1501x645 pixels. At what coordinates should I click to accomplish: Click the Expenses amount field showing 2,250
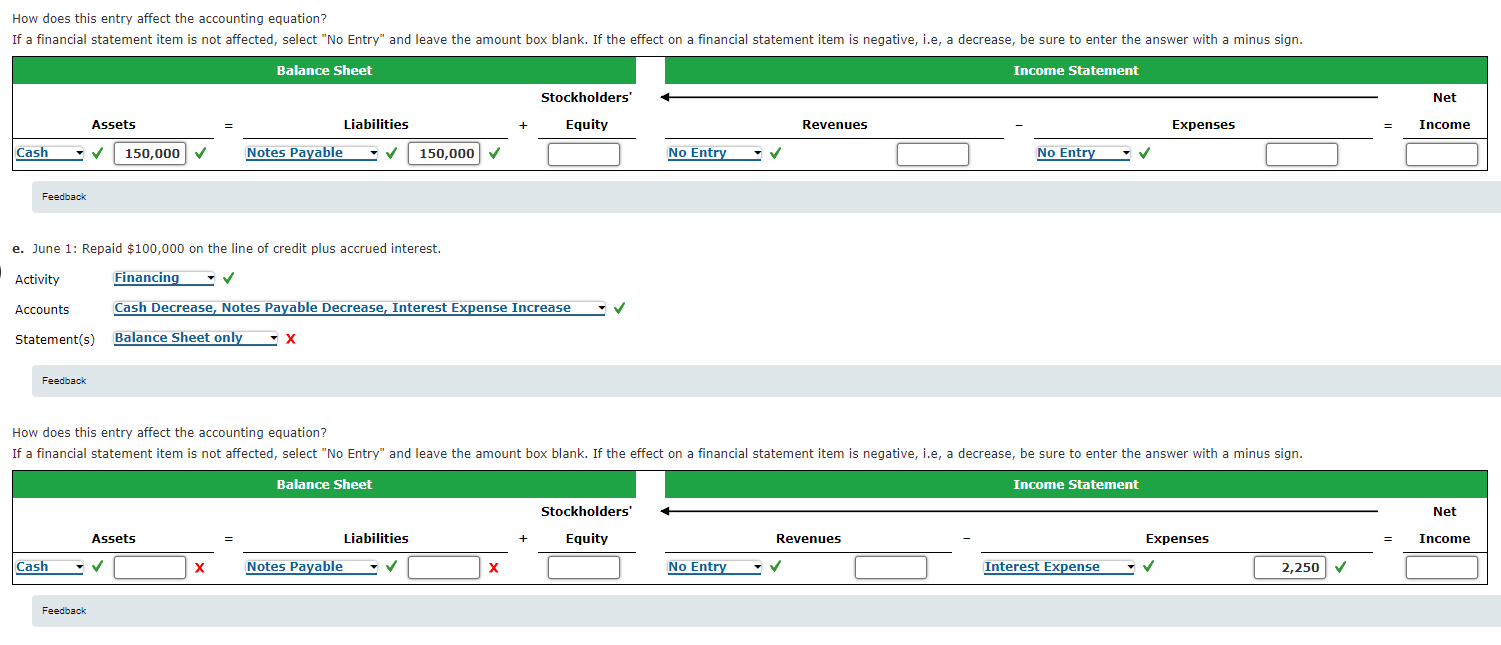click(1290, 568)
